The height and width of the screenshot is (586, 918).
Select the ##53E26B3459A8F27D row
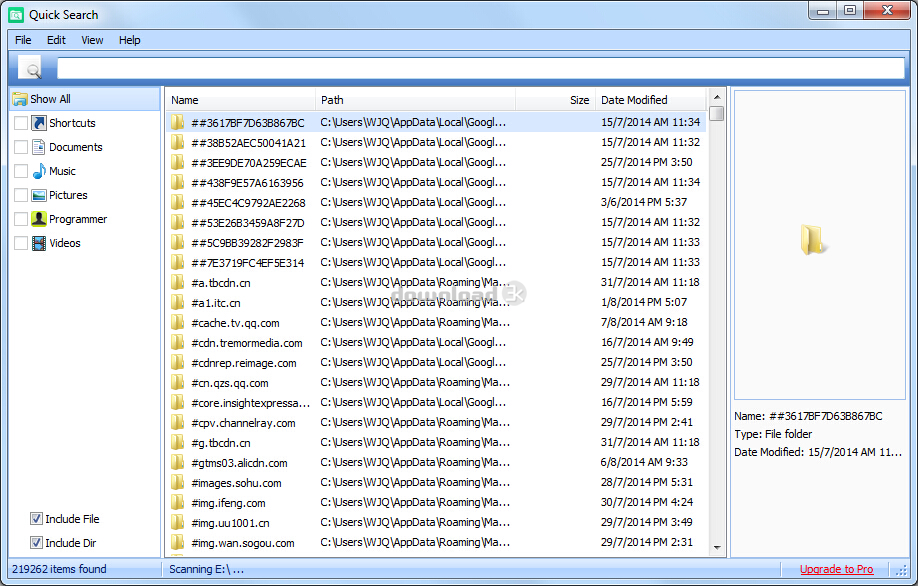(436, 222)
